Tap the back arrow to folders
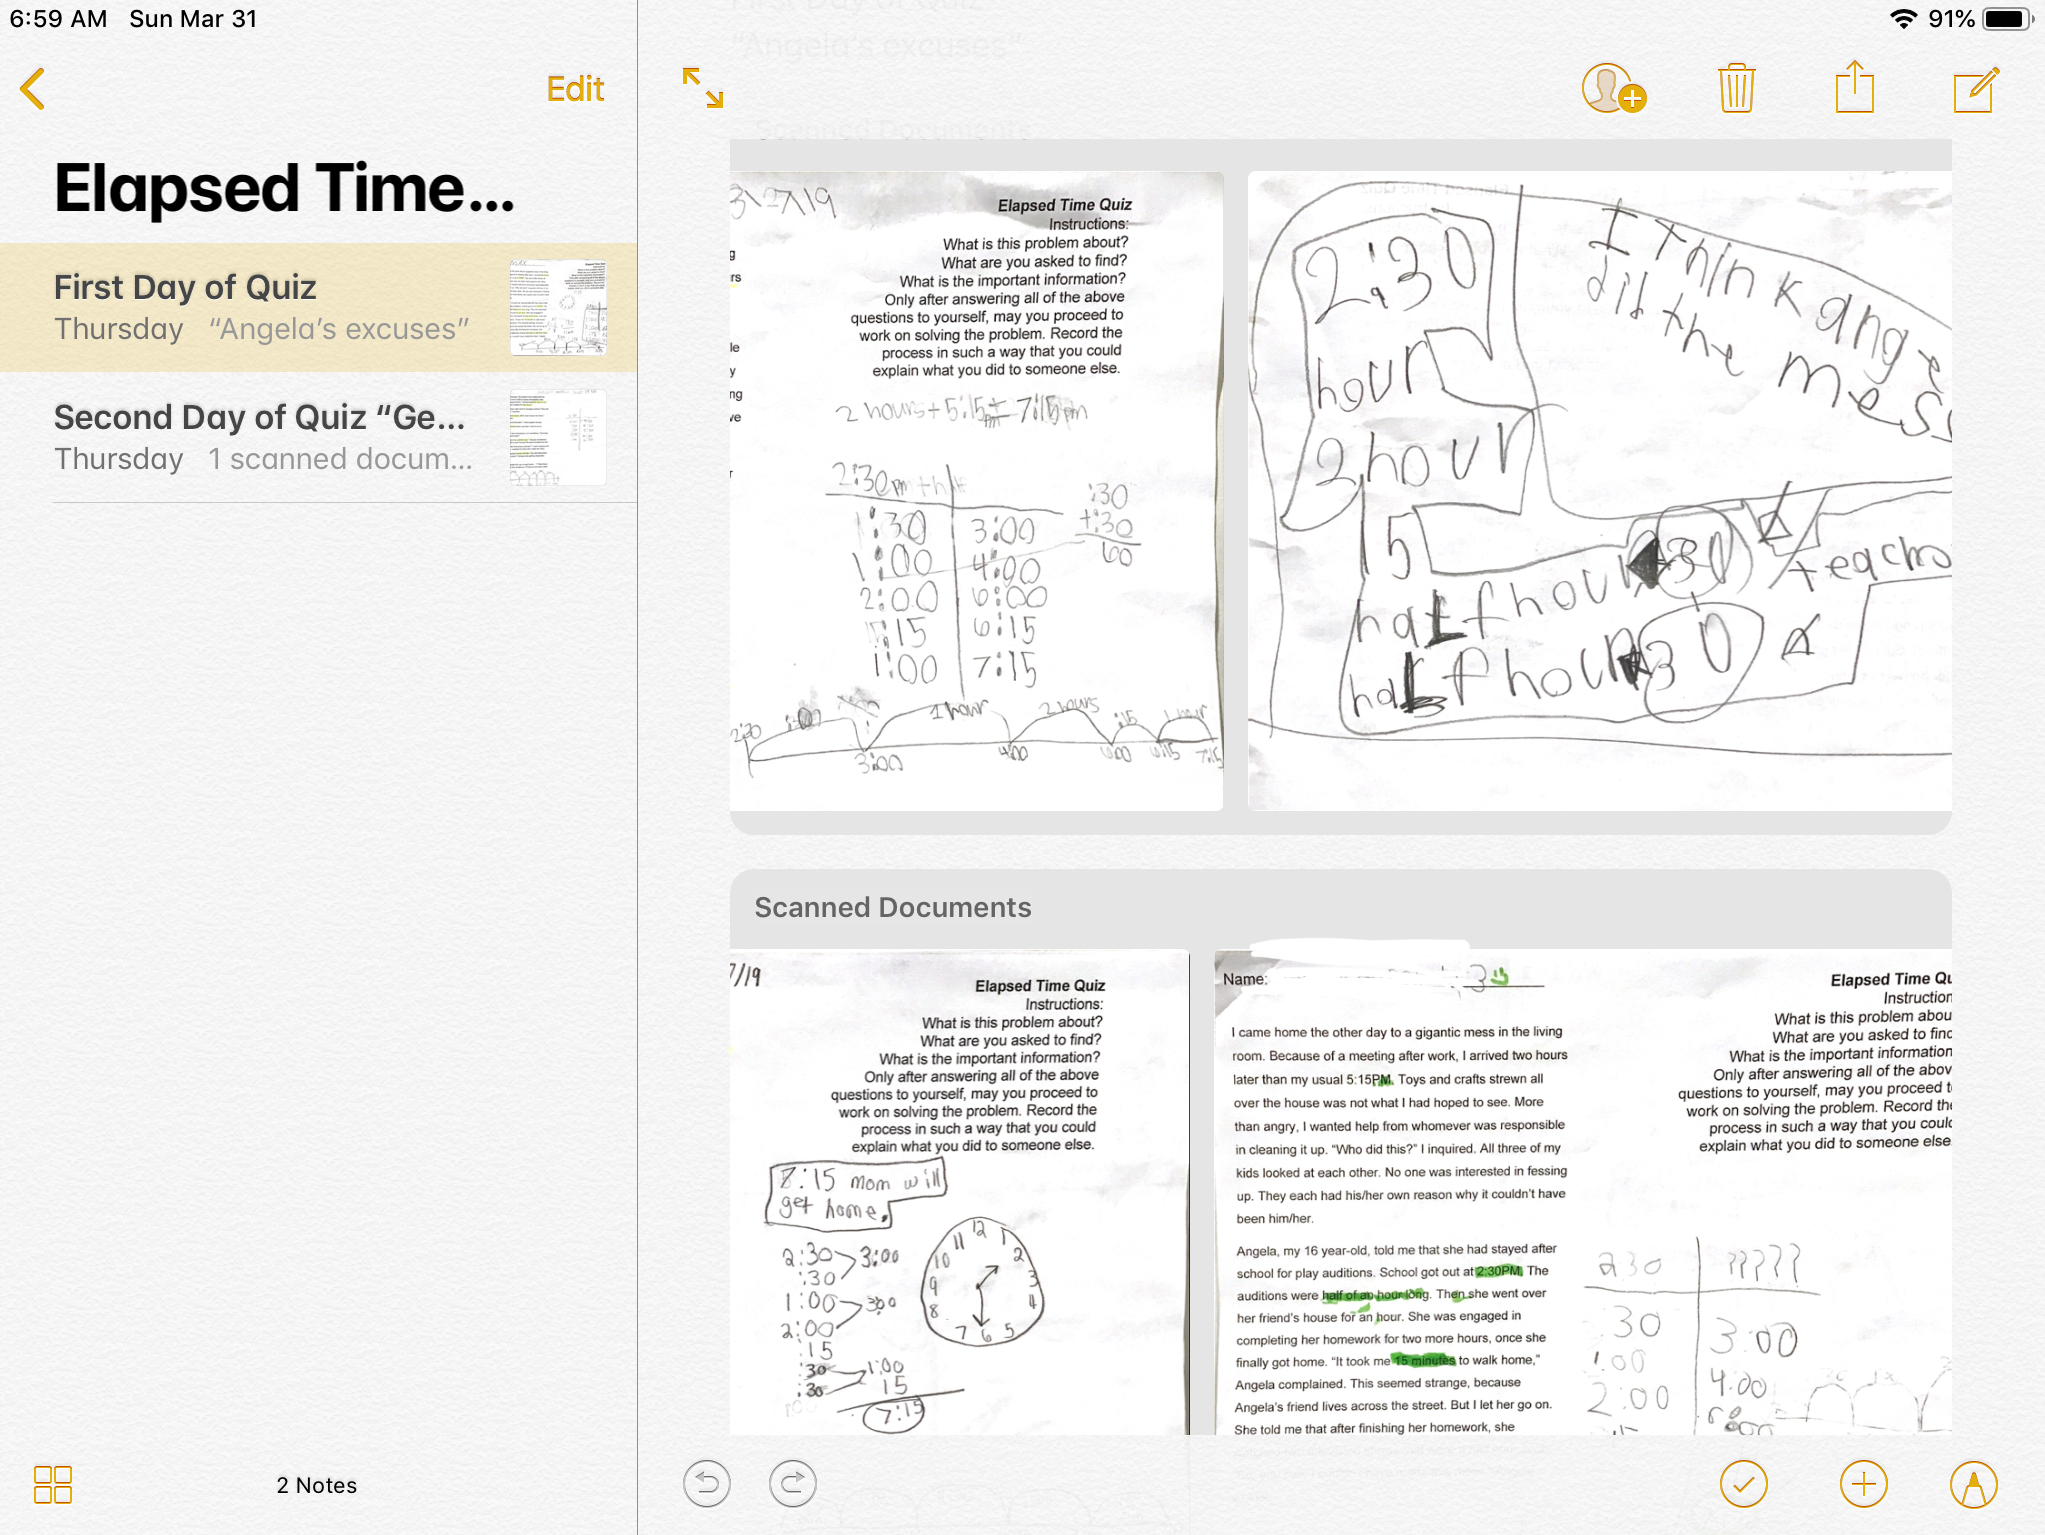The image size is (2045, 1535). point(33,89)
